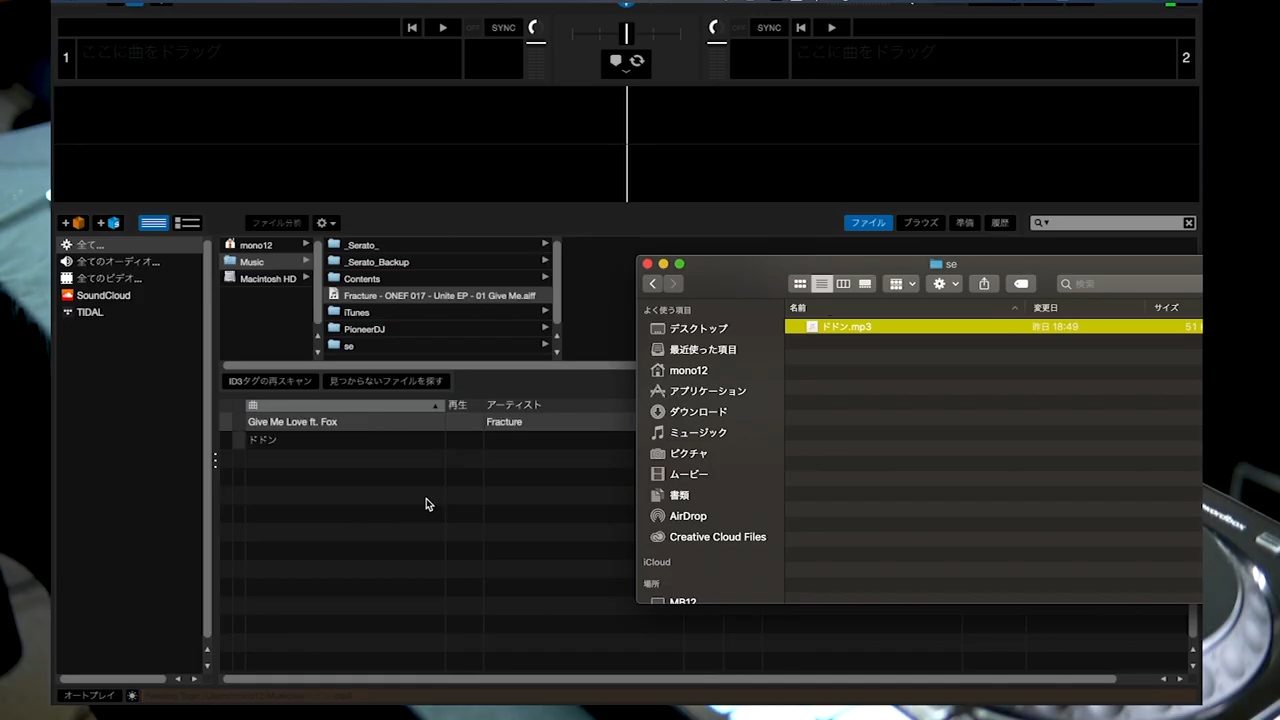The width and height of the screenshot is (1280, 720).
Task: Click ID3タグの再スキャン rescan button
Action: 270,381
